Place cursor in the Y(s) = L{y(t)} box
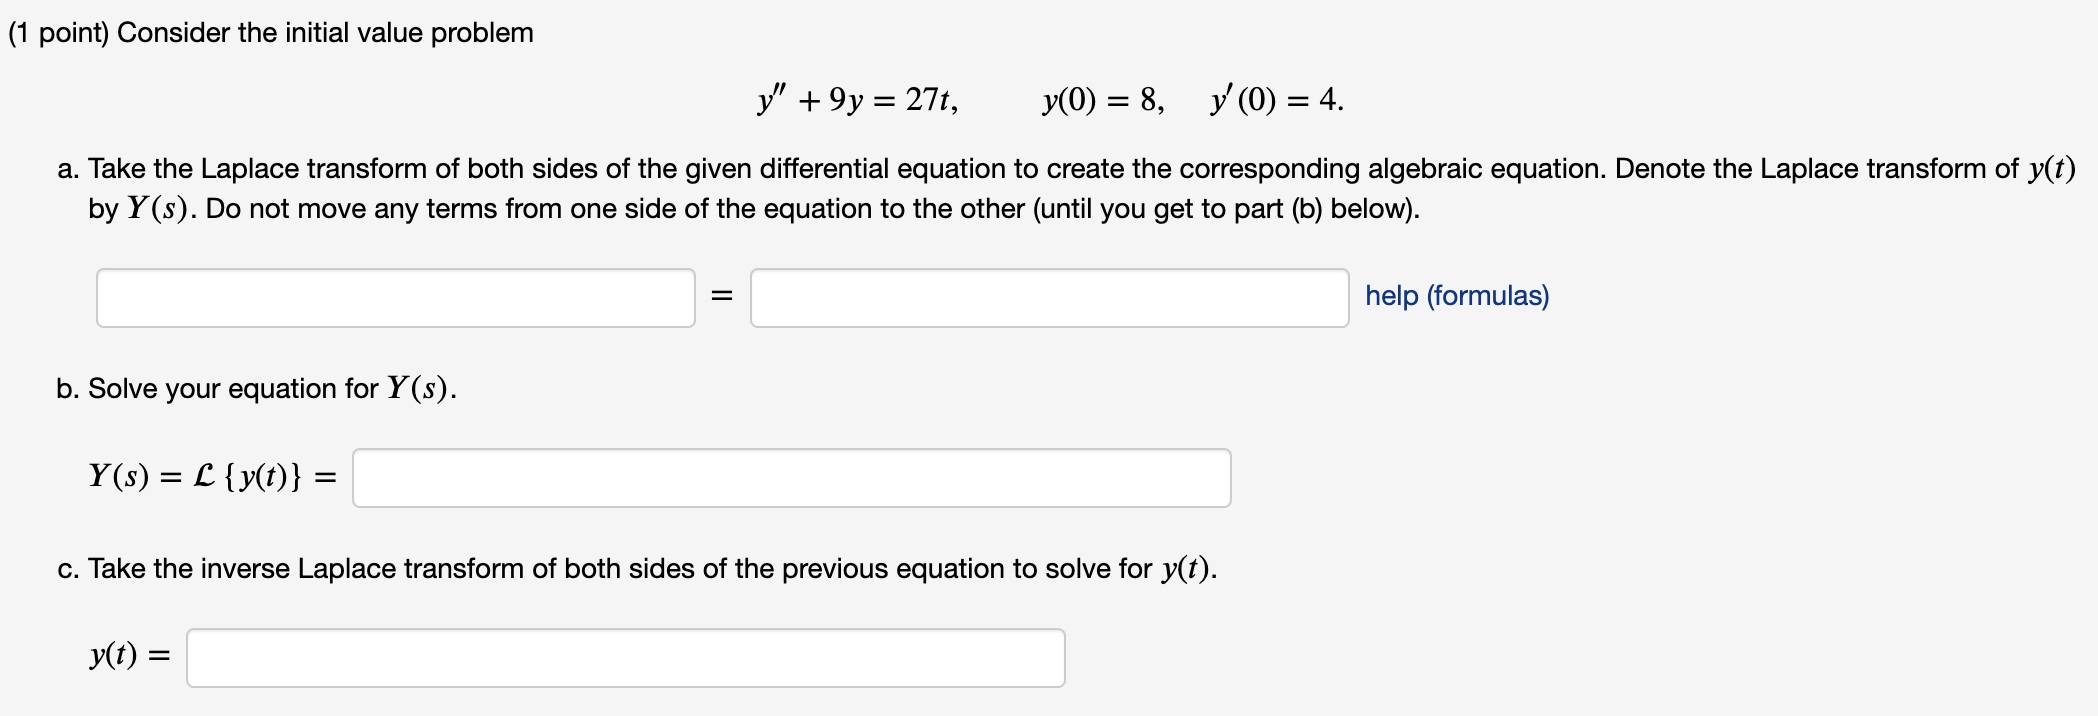The width and height of the screenshot is (2098, 716). tap(790, 478)
